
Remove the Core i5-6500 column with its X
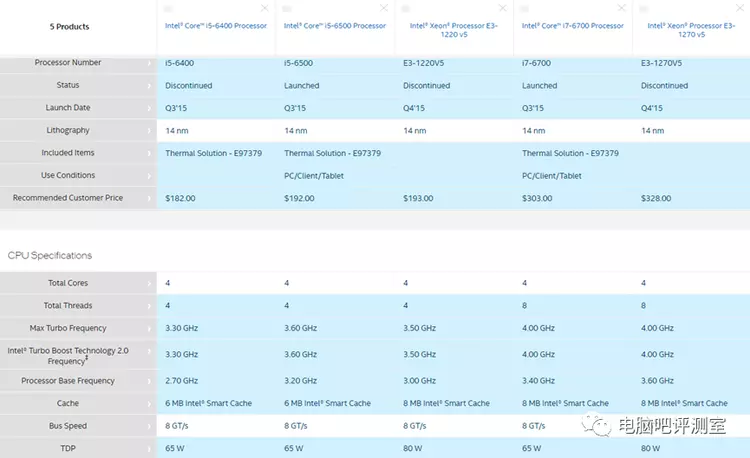pos(384,8)
